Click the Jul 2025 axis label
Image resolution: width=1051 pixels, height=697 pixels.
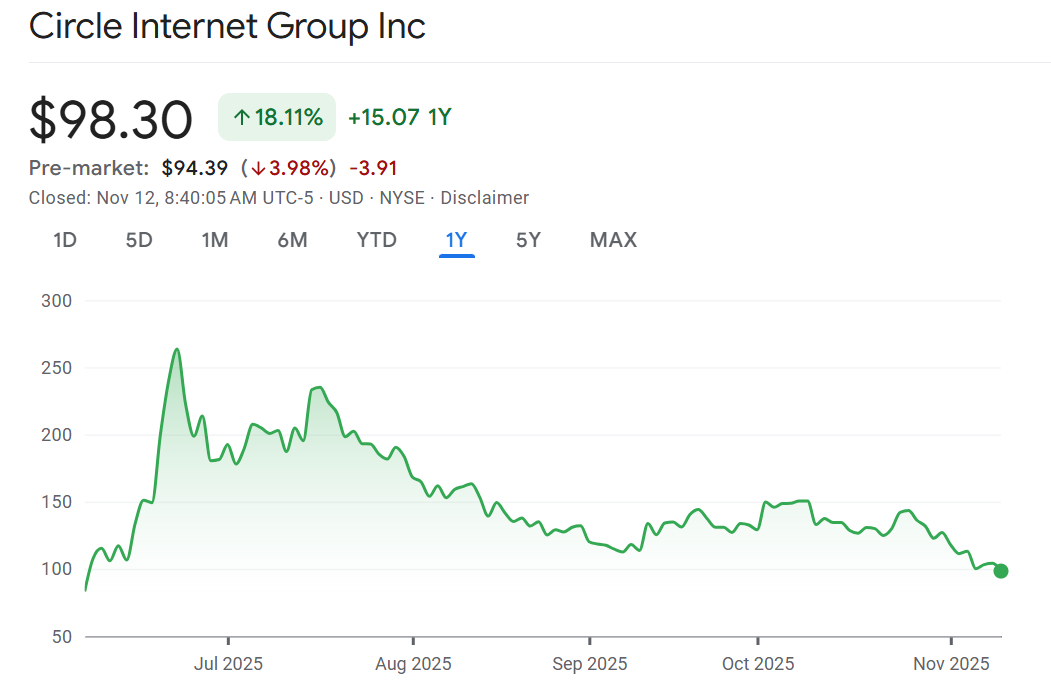(228, 664)
